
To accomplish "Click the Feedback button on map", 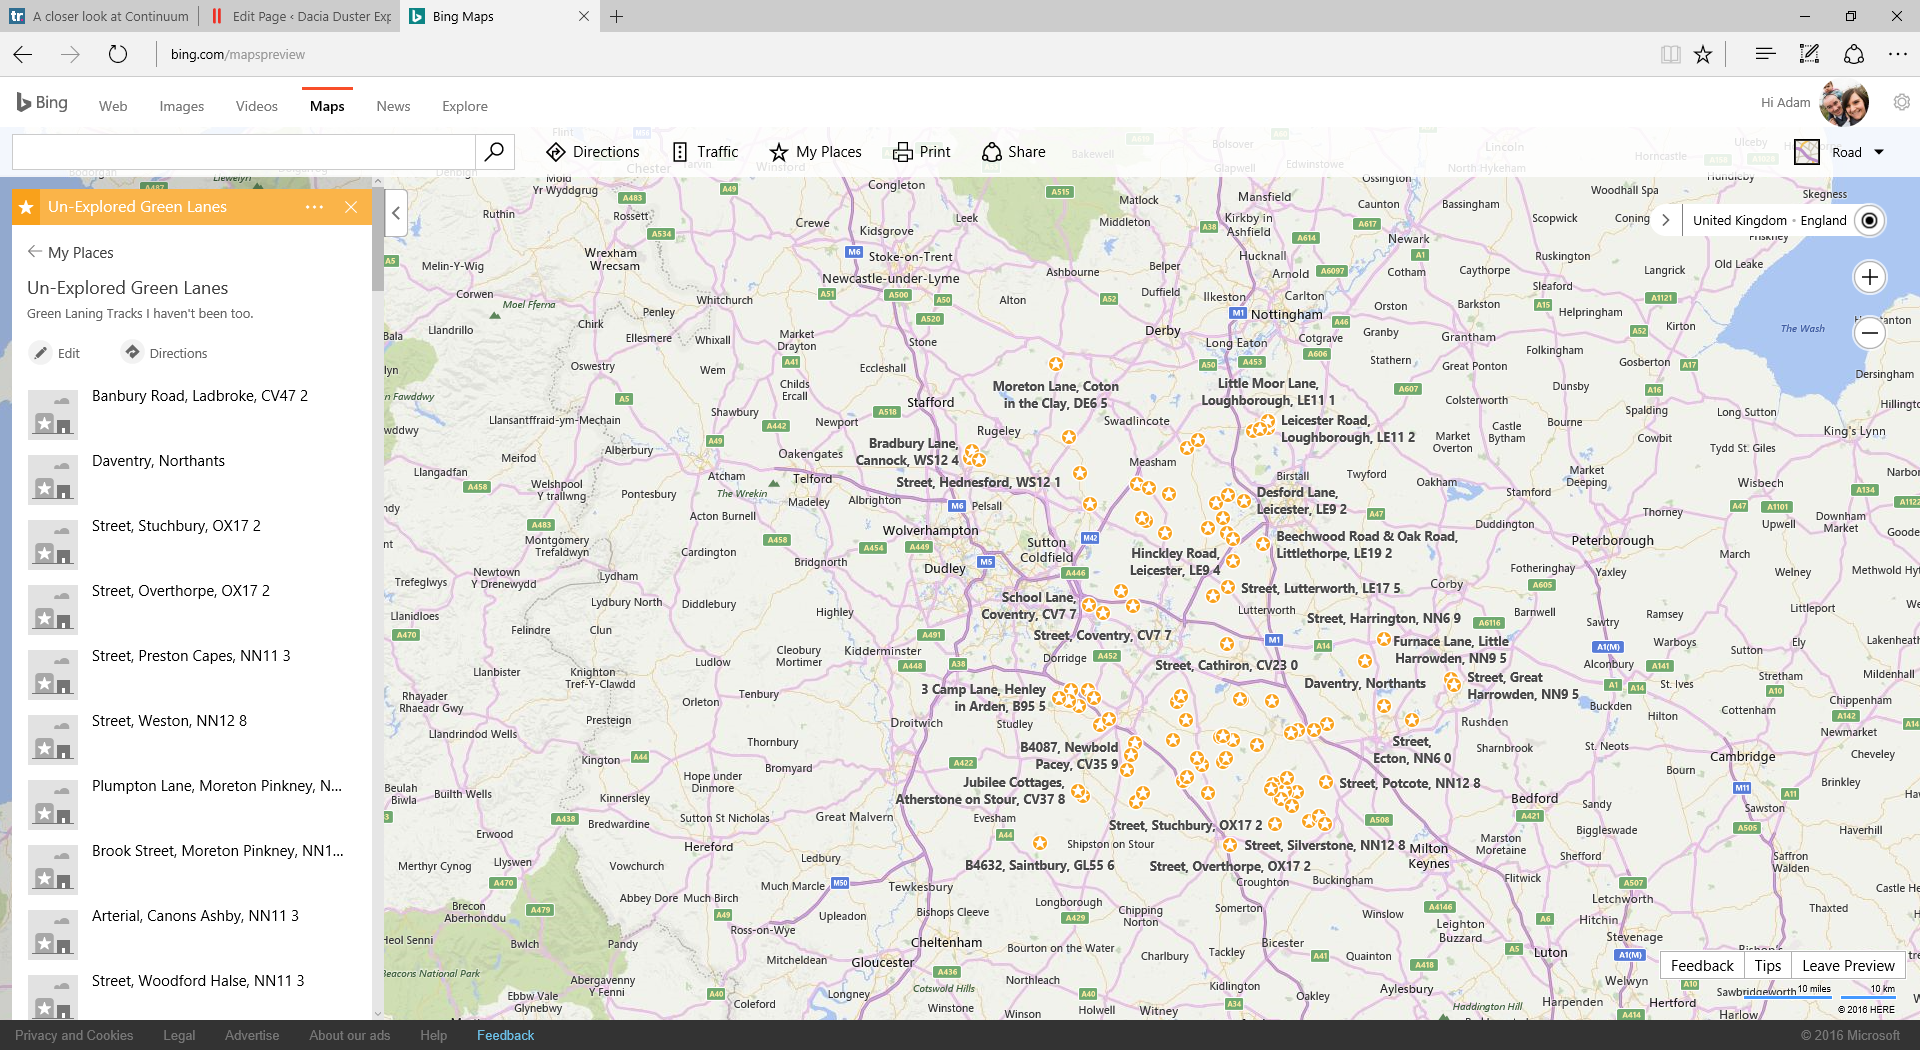I will click(x=1702, y=965).
